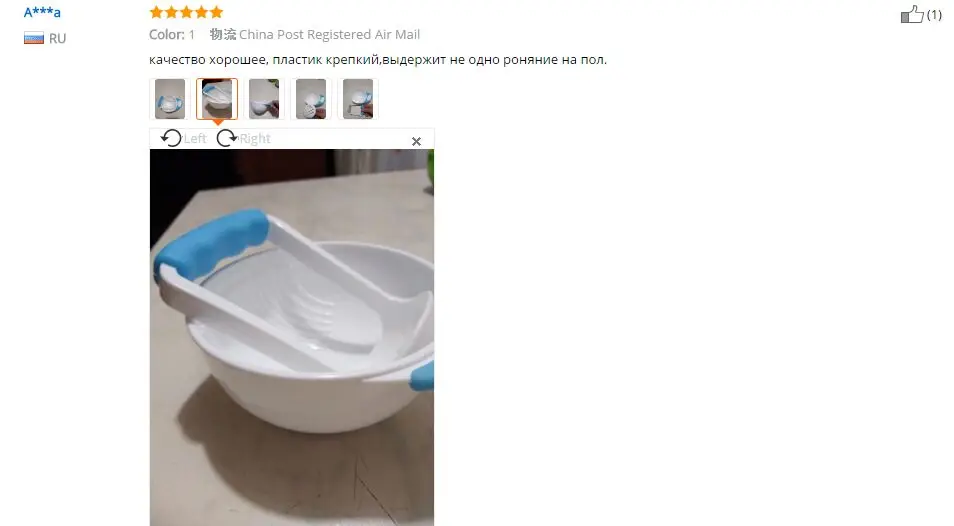954x526 pixels.
Task: Click the China Post Registered Air Mail text
Action: pyautogui.click(x=329, y=34)
